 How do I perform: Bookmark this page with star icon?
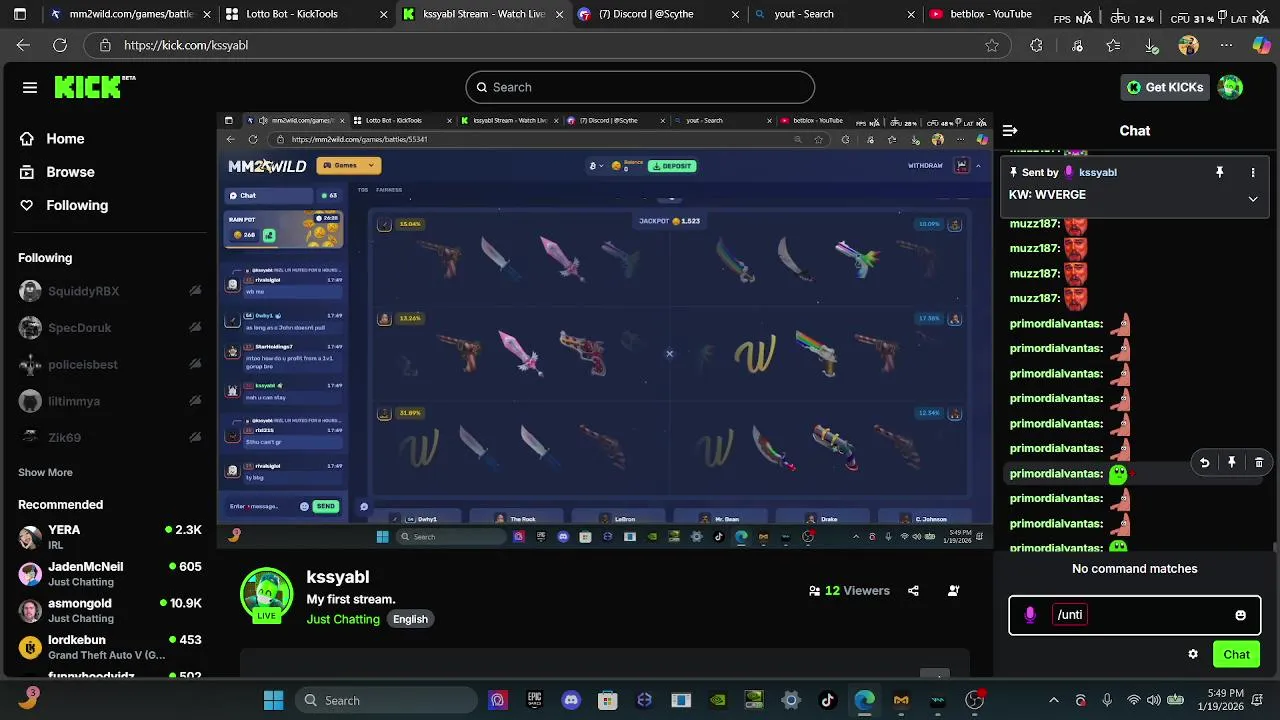992,45
